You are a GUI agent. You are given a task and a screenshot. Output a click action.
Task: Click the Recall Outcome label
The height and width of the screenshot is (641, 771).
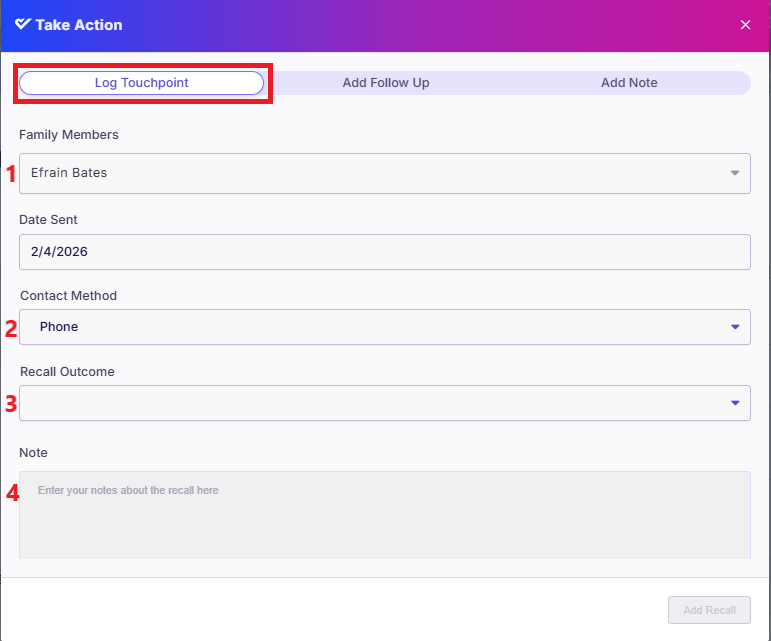(67, 372)
